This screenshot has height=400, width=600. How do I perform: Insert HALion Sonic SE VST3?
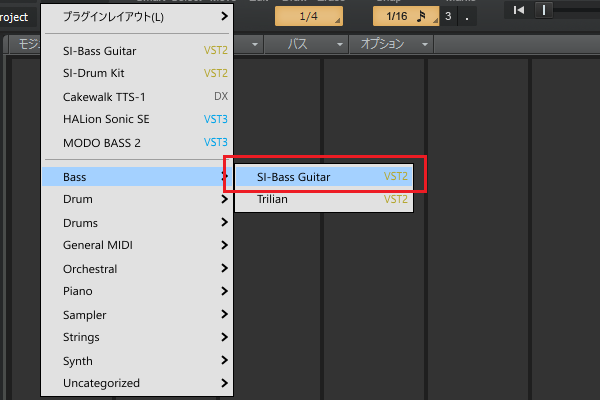tap(137, 119)
